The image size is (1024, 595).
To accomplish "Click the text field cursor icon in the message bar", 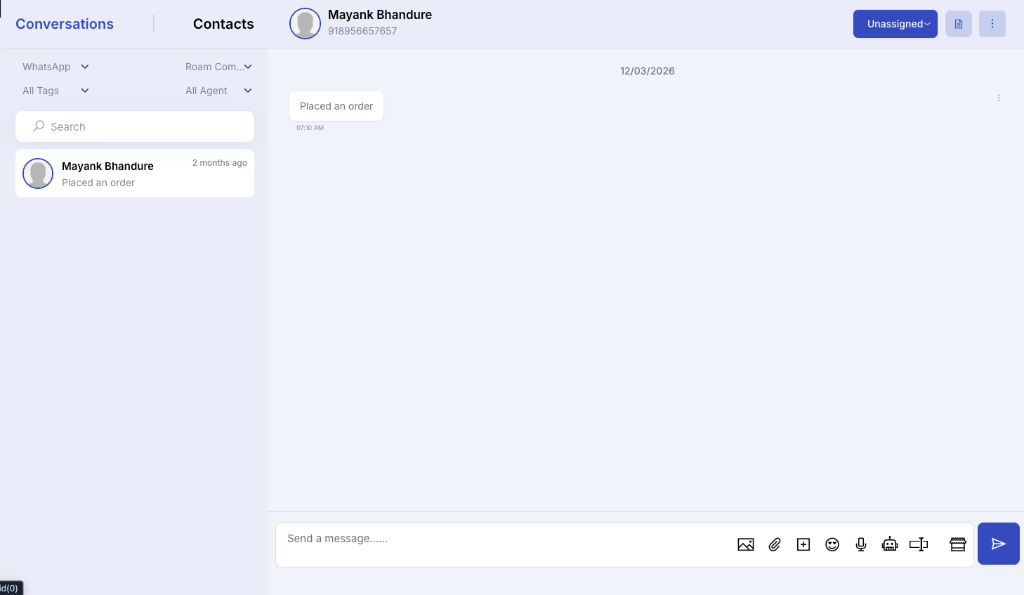I will 918,544.
